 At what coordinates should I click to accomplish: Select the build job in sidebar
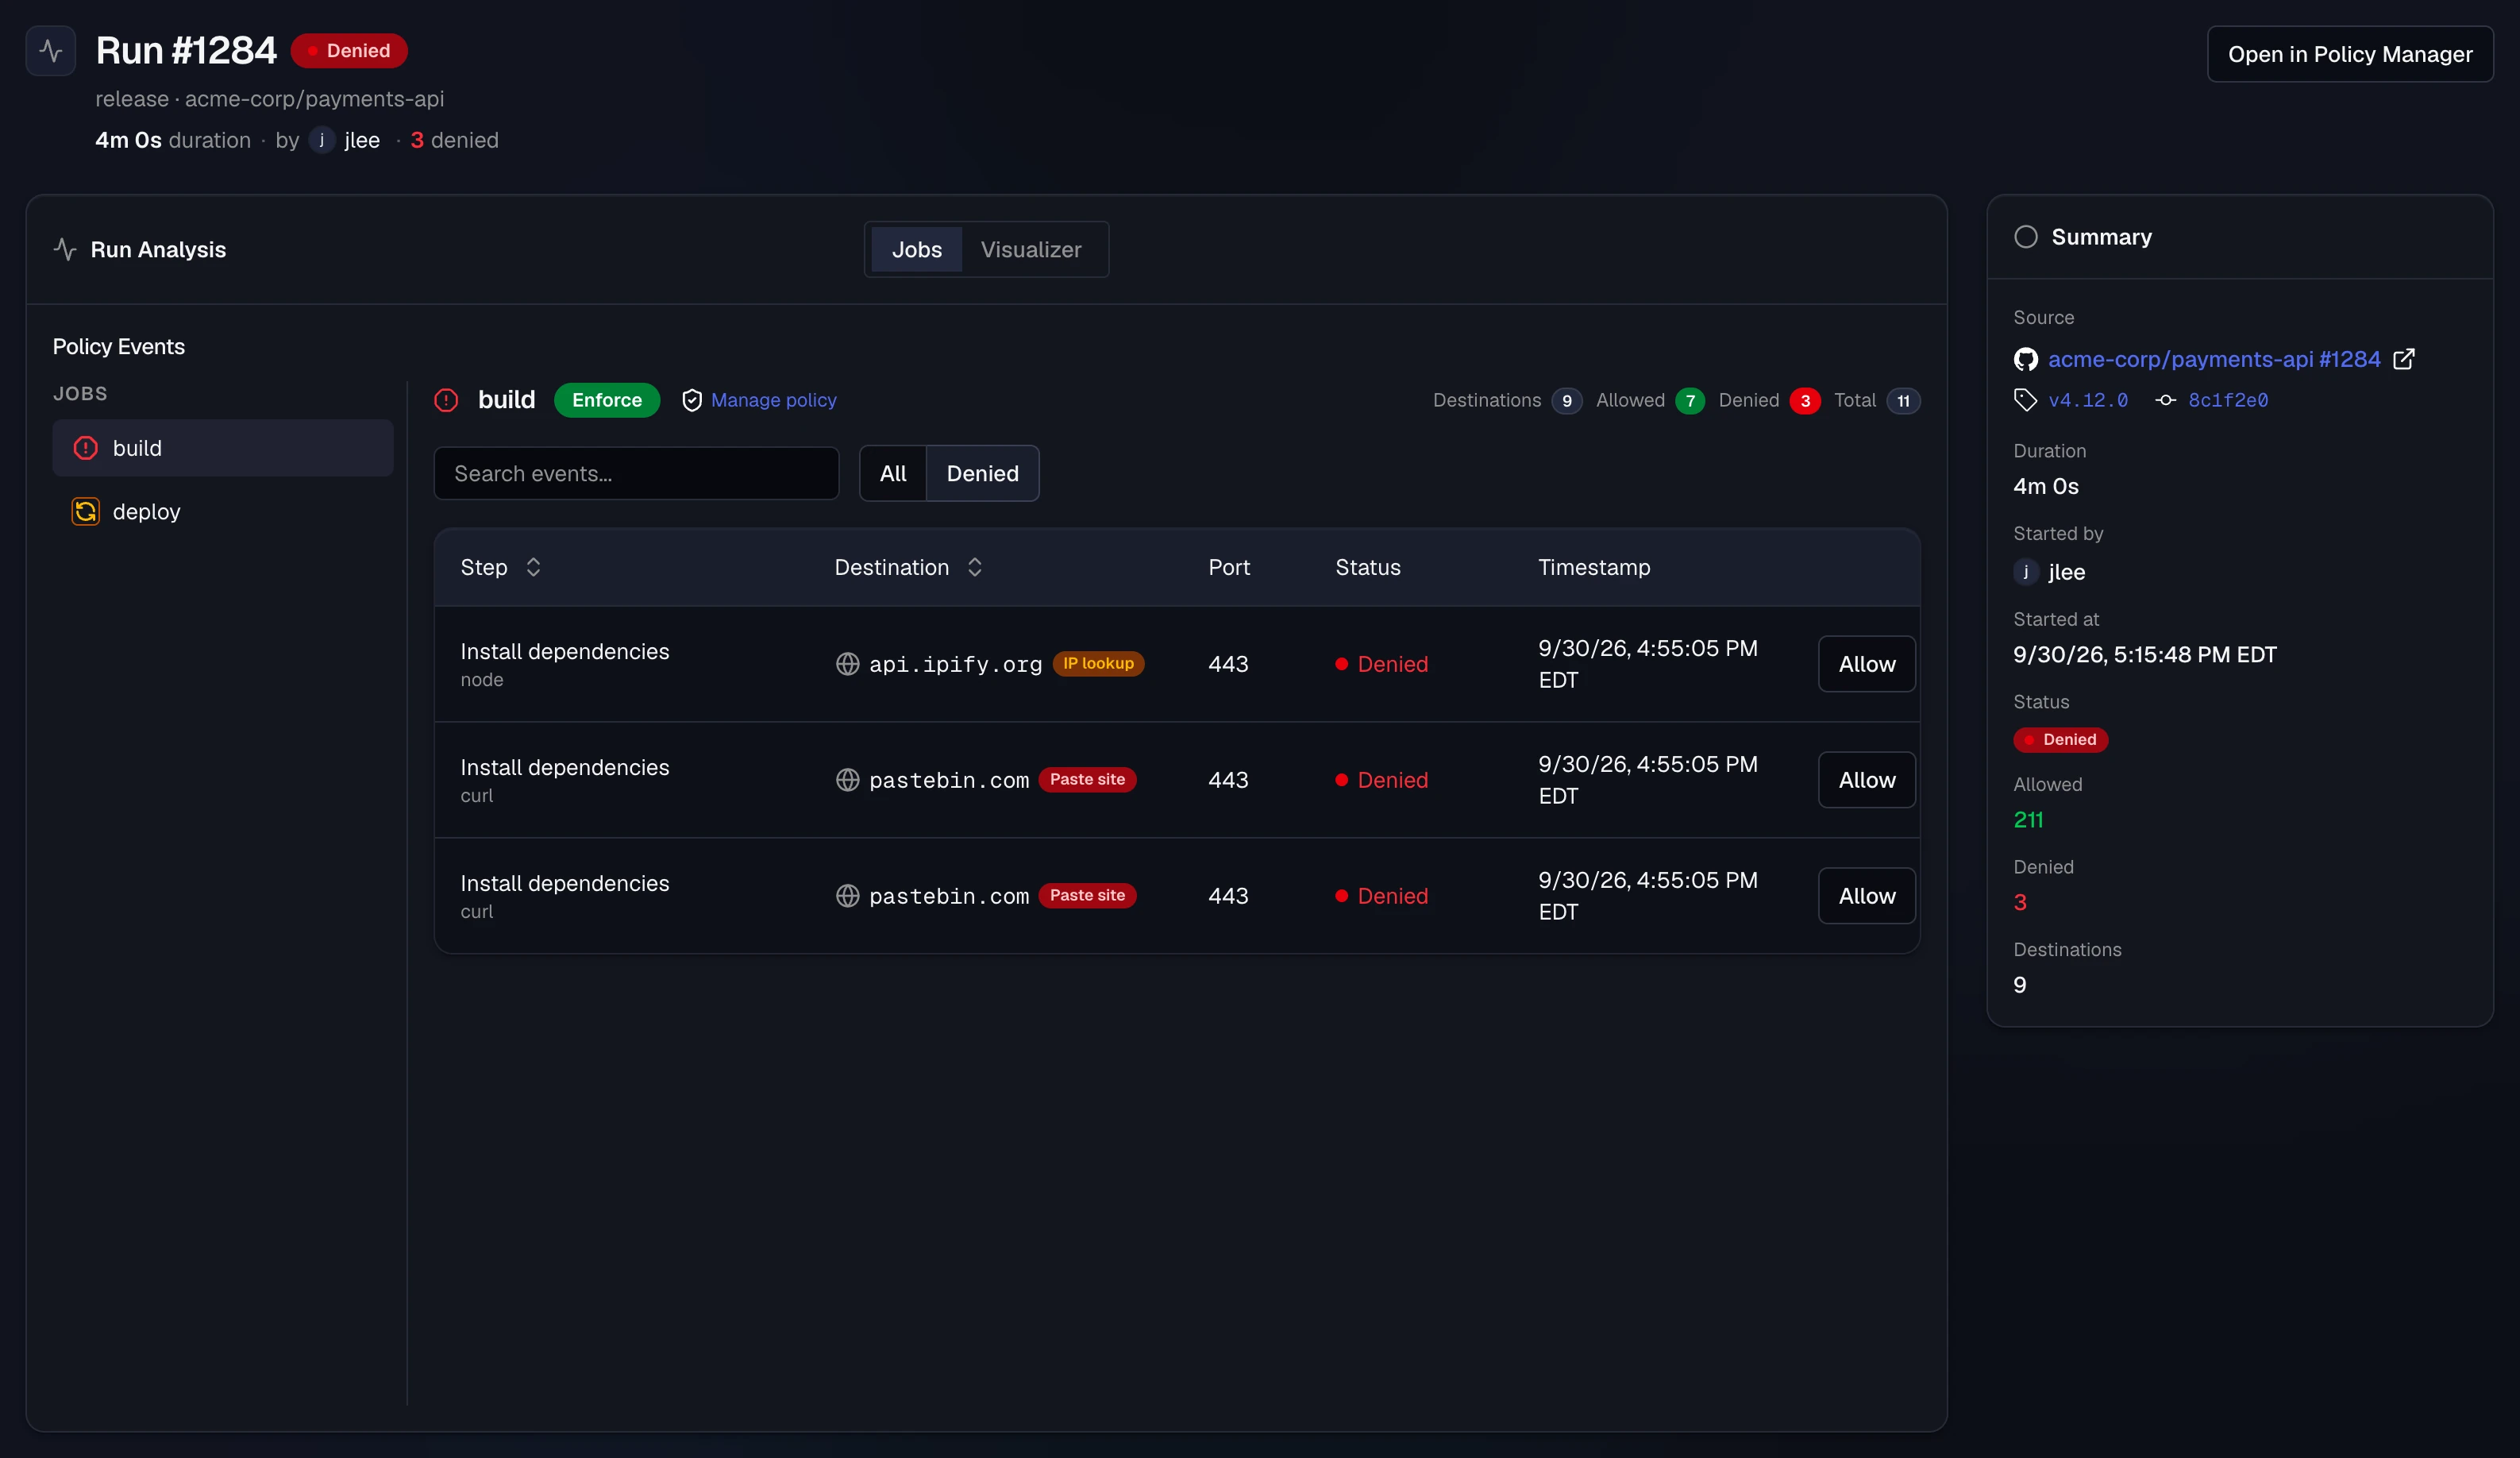[223, 448]
